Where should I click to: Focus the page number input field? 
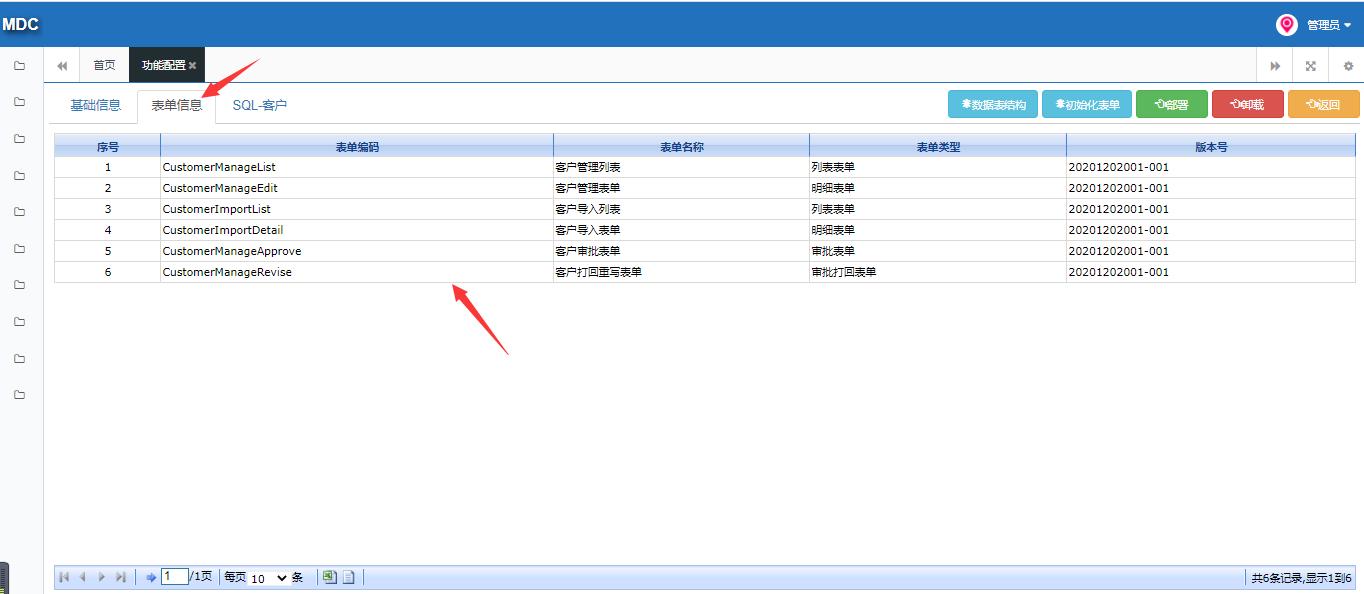175,576
